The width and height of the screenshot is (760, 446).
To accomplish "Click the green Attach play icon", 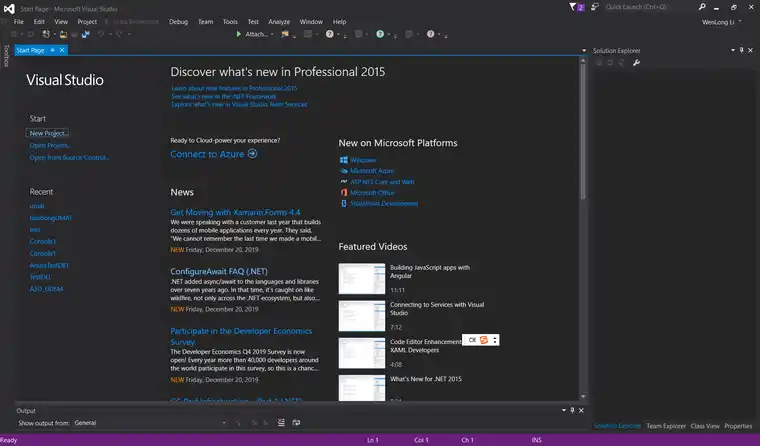I will click(238, 34).
